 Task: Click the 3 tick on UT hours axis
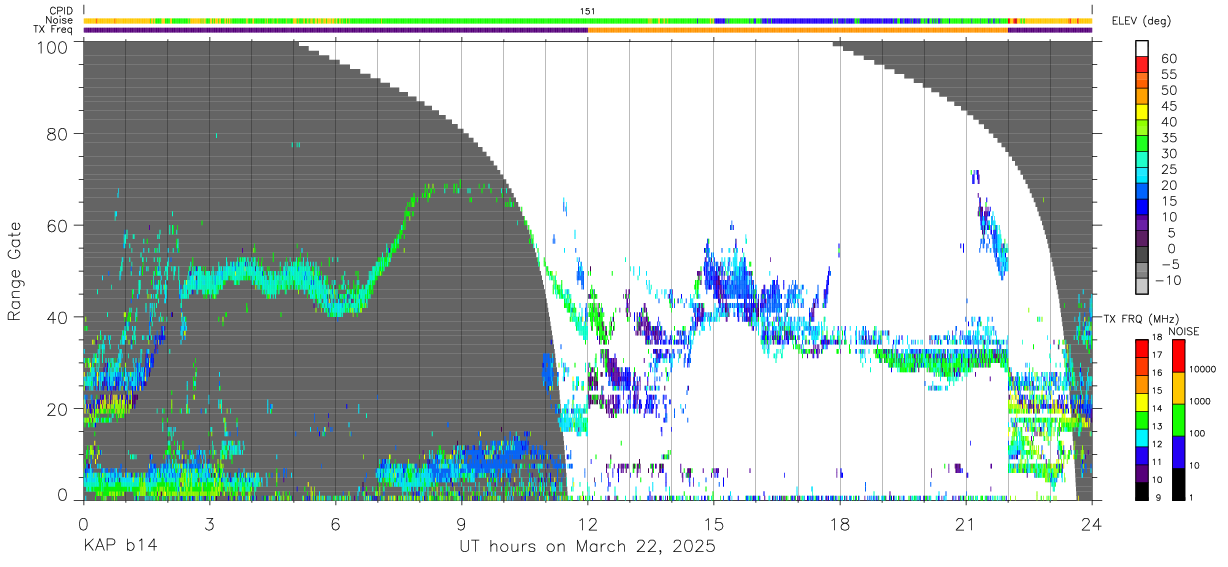click(209, 523)
